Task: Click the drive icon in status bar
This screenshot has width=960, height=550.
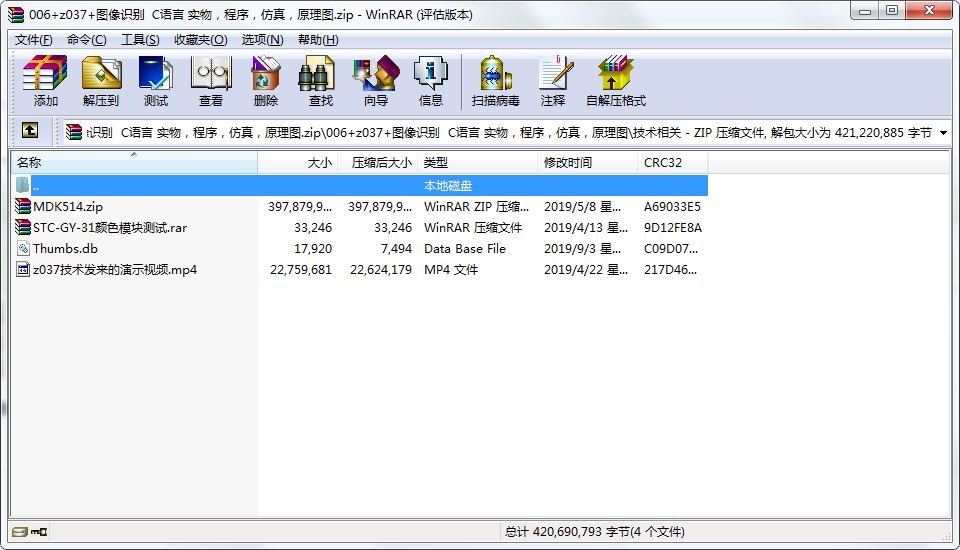Action: coord(20,532)
